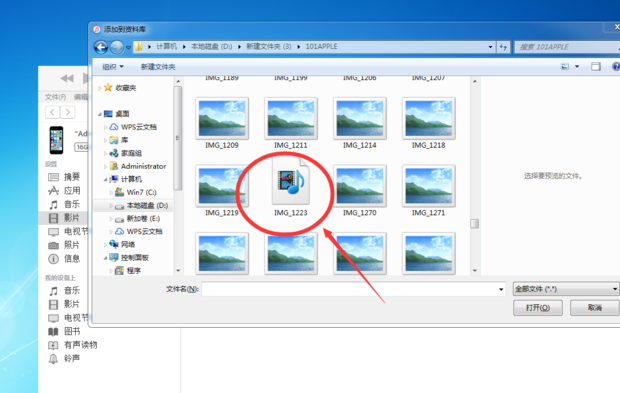620x393 pixels.
Task: Click the 文件名 input field
Action: tap(353, 289)
